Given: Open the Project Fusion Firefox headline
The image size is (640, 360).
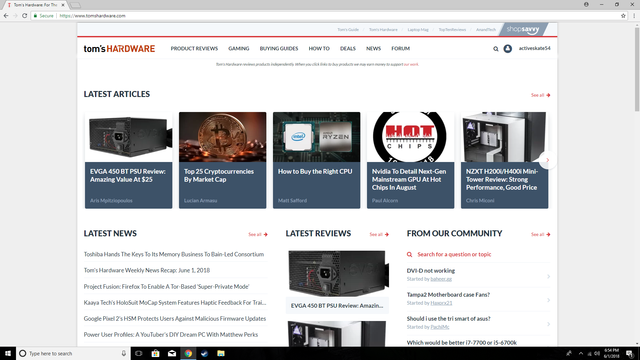Looking at the screenshot, I should click(x=167, y=287).
